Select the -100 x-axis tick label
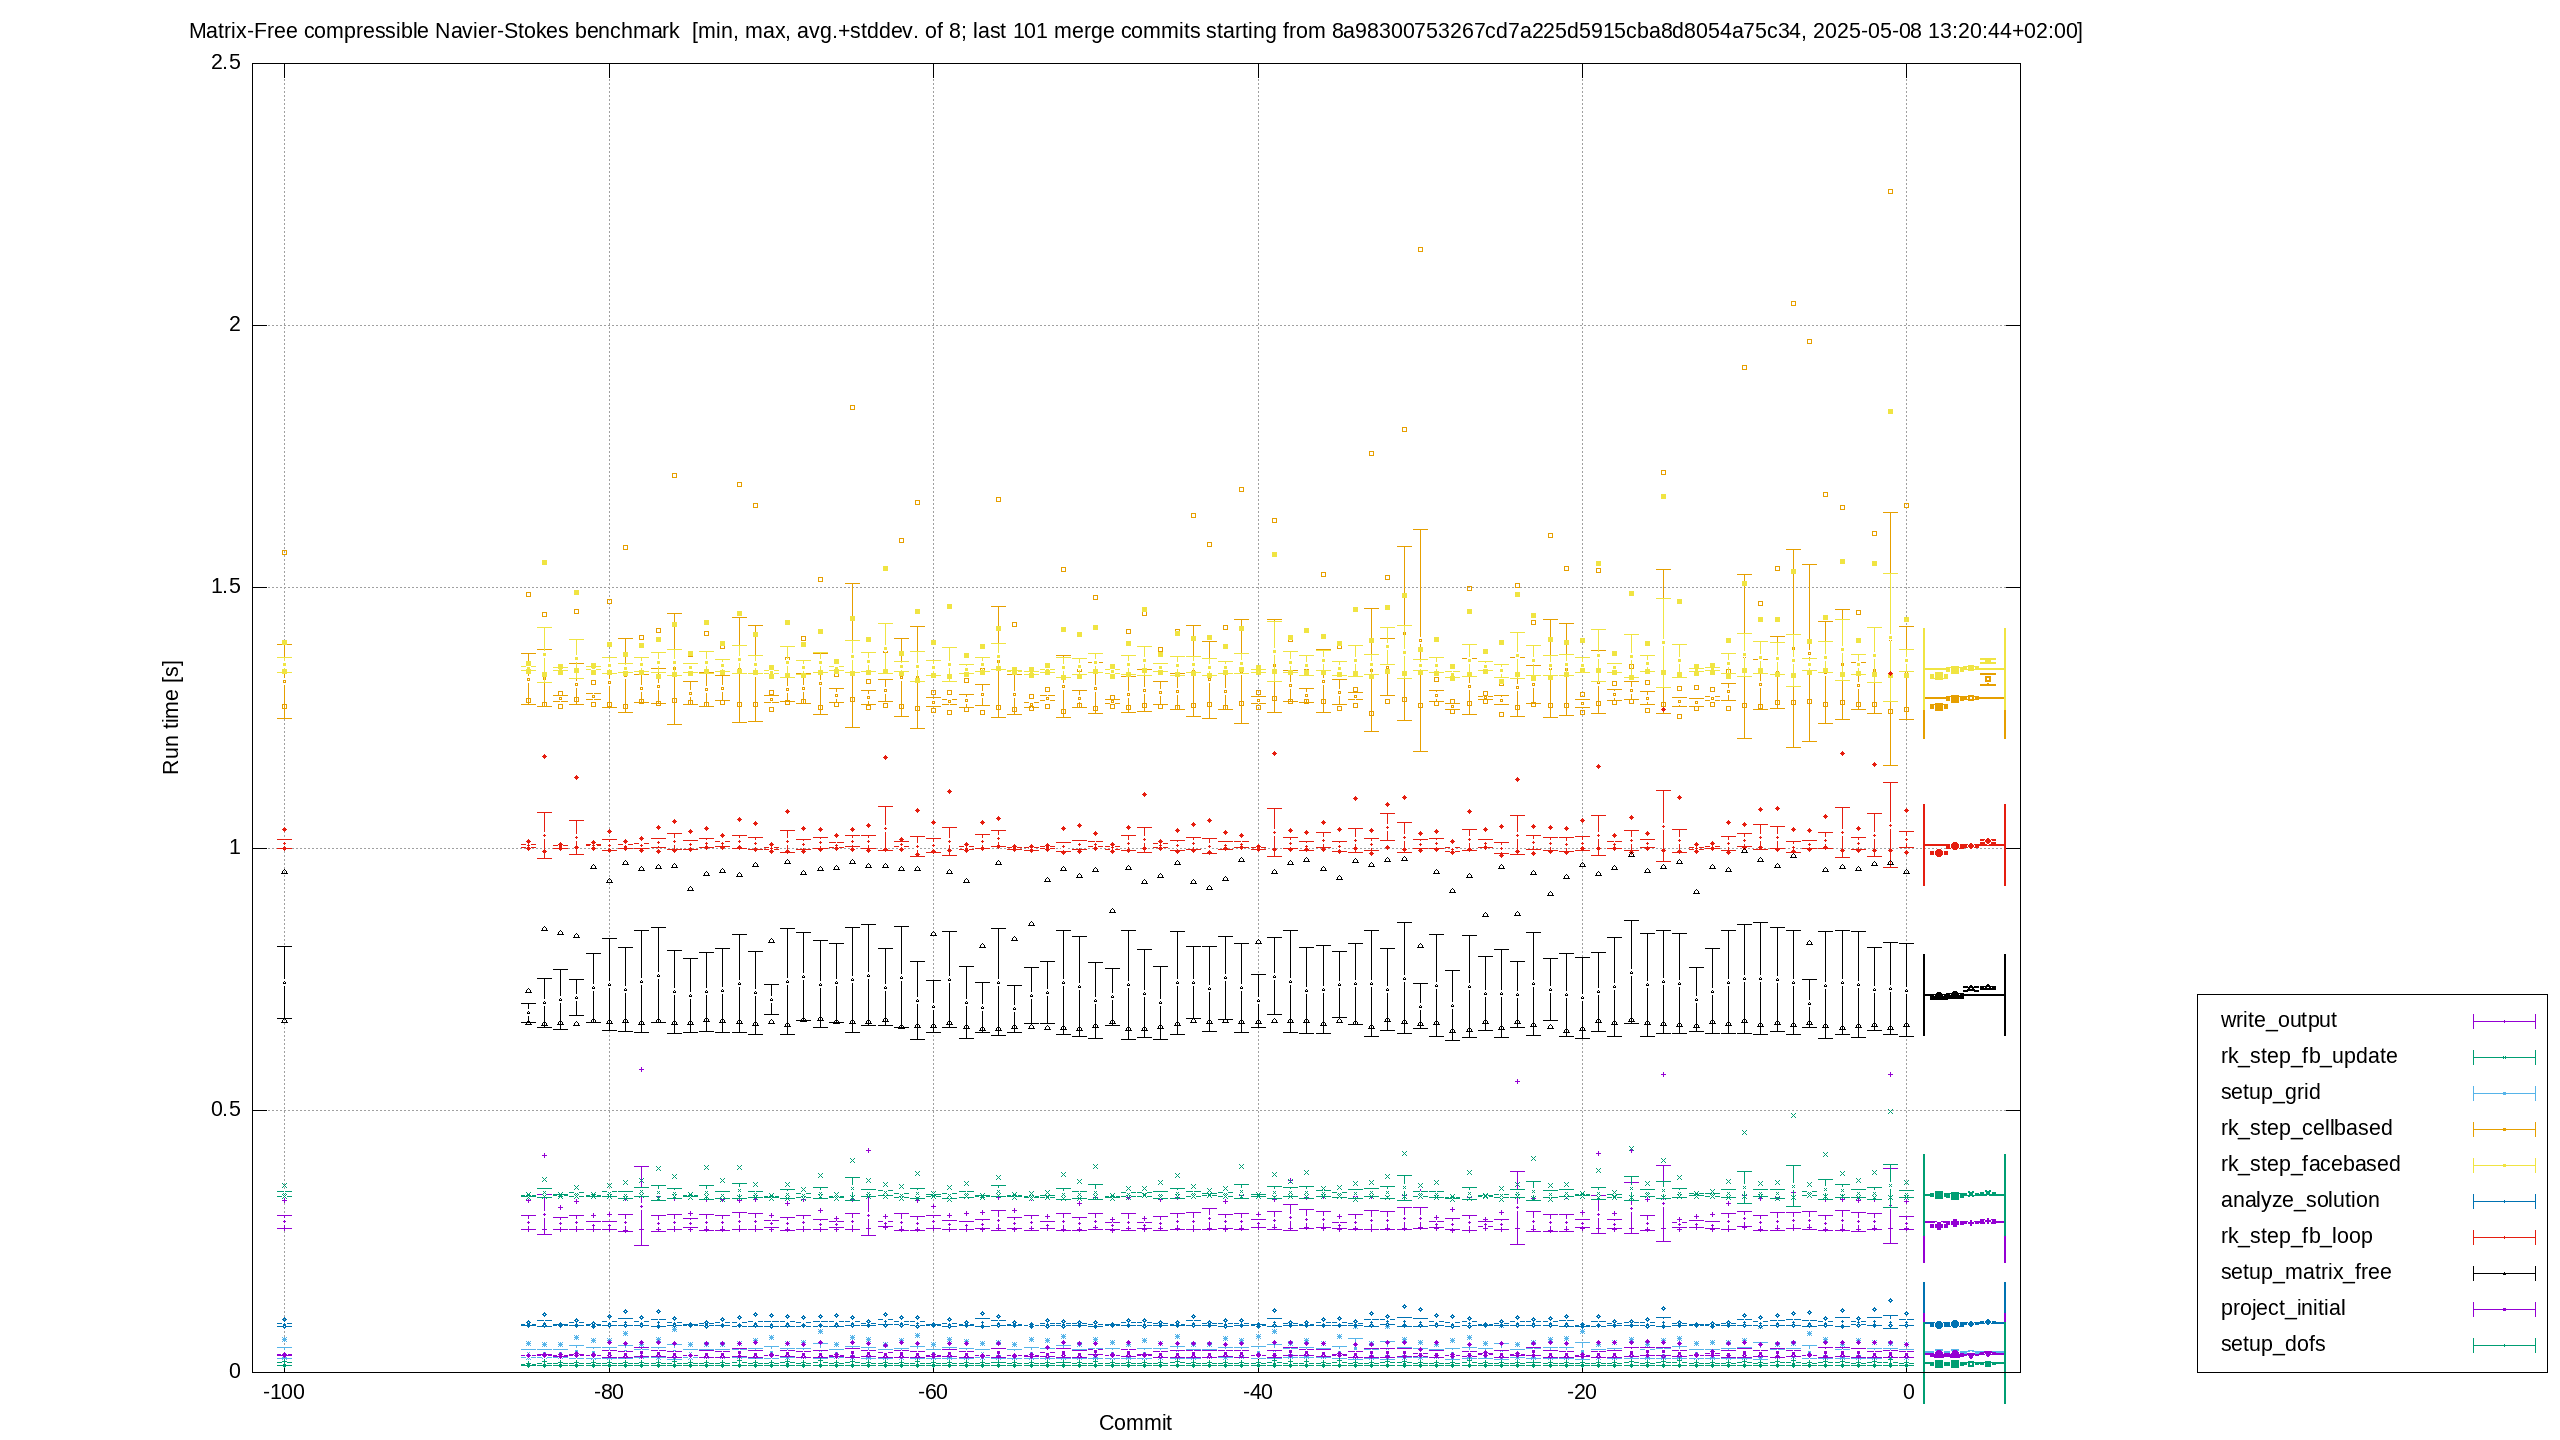 284,1392
